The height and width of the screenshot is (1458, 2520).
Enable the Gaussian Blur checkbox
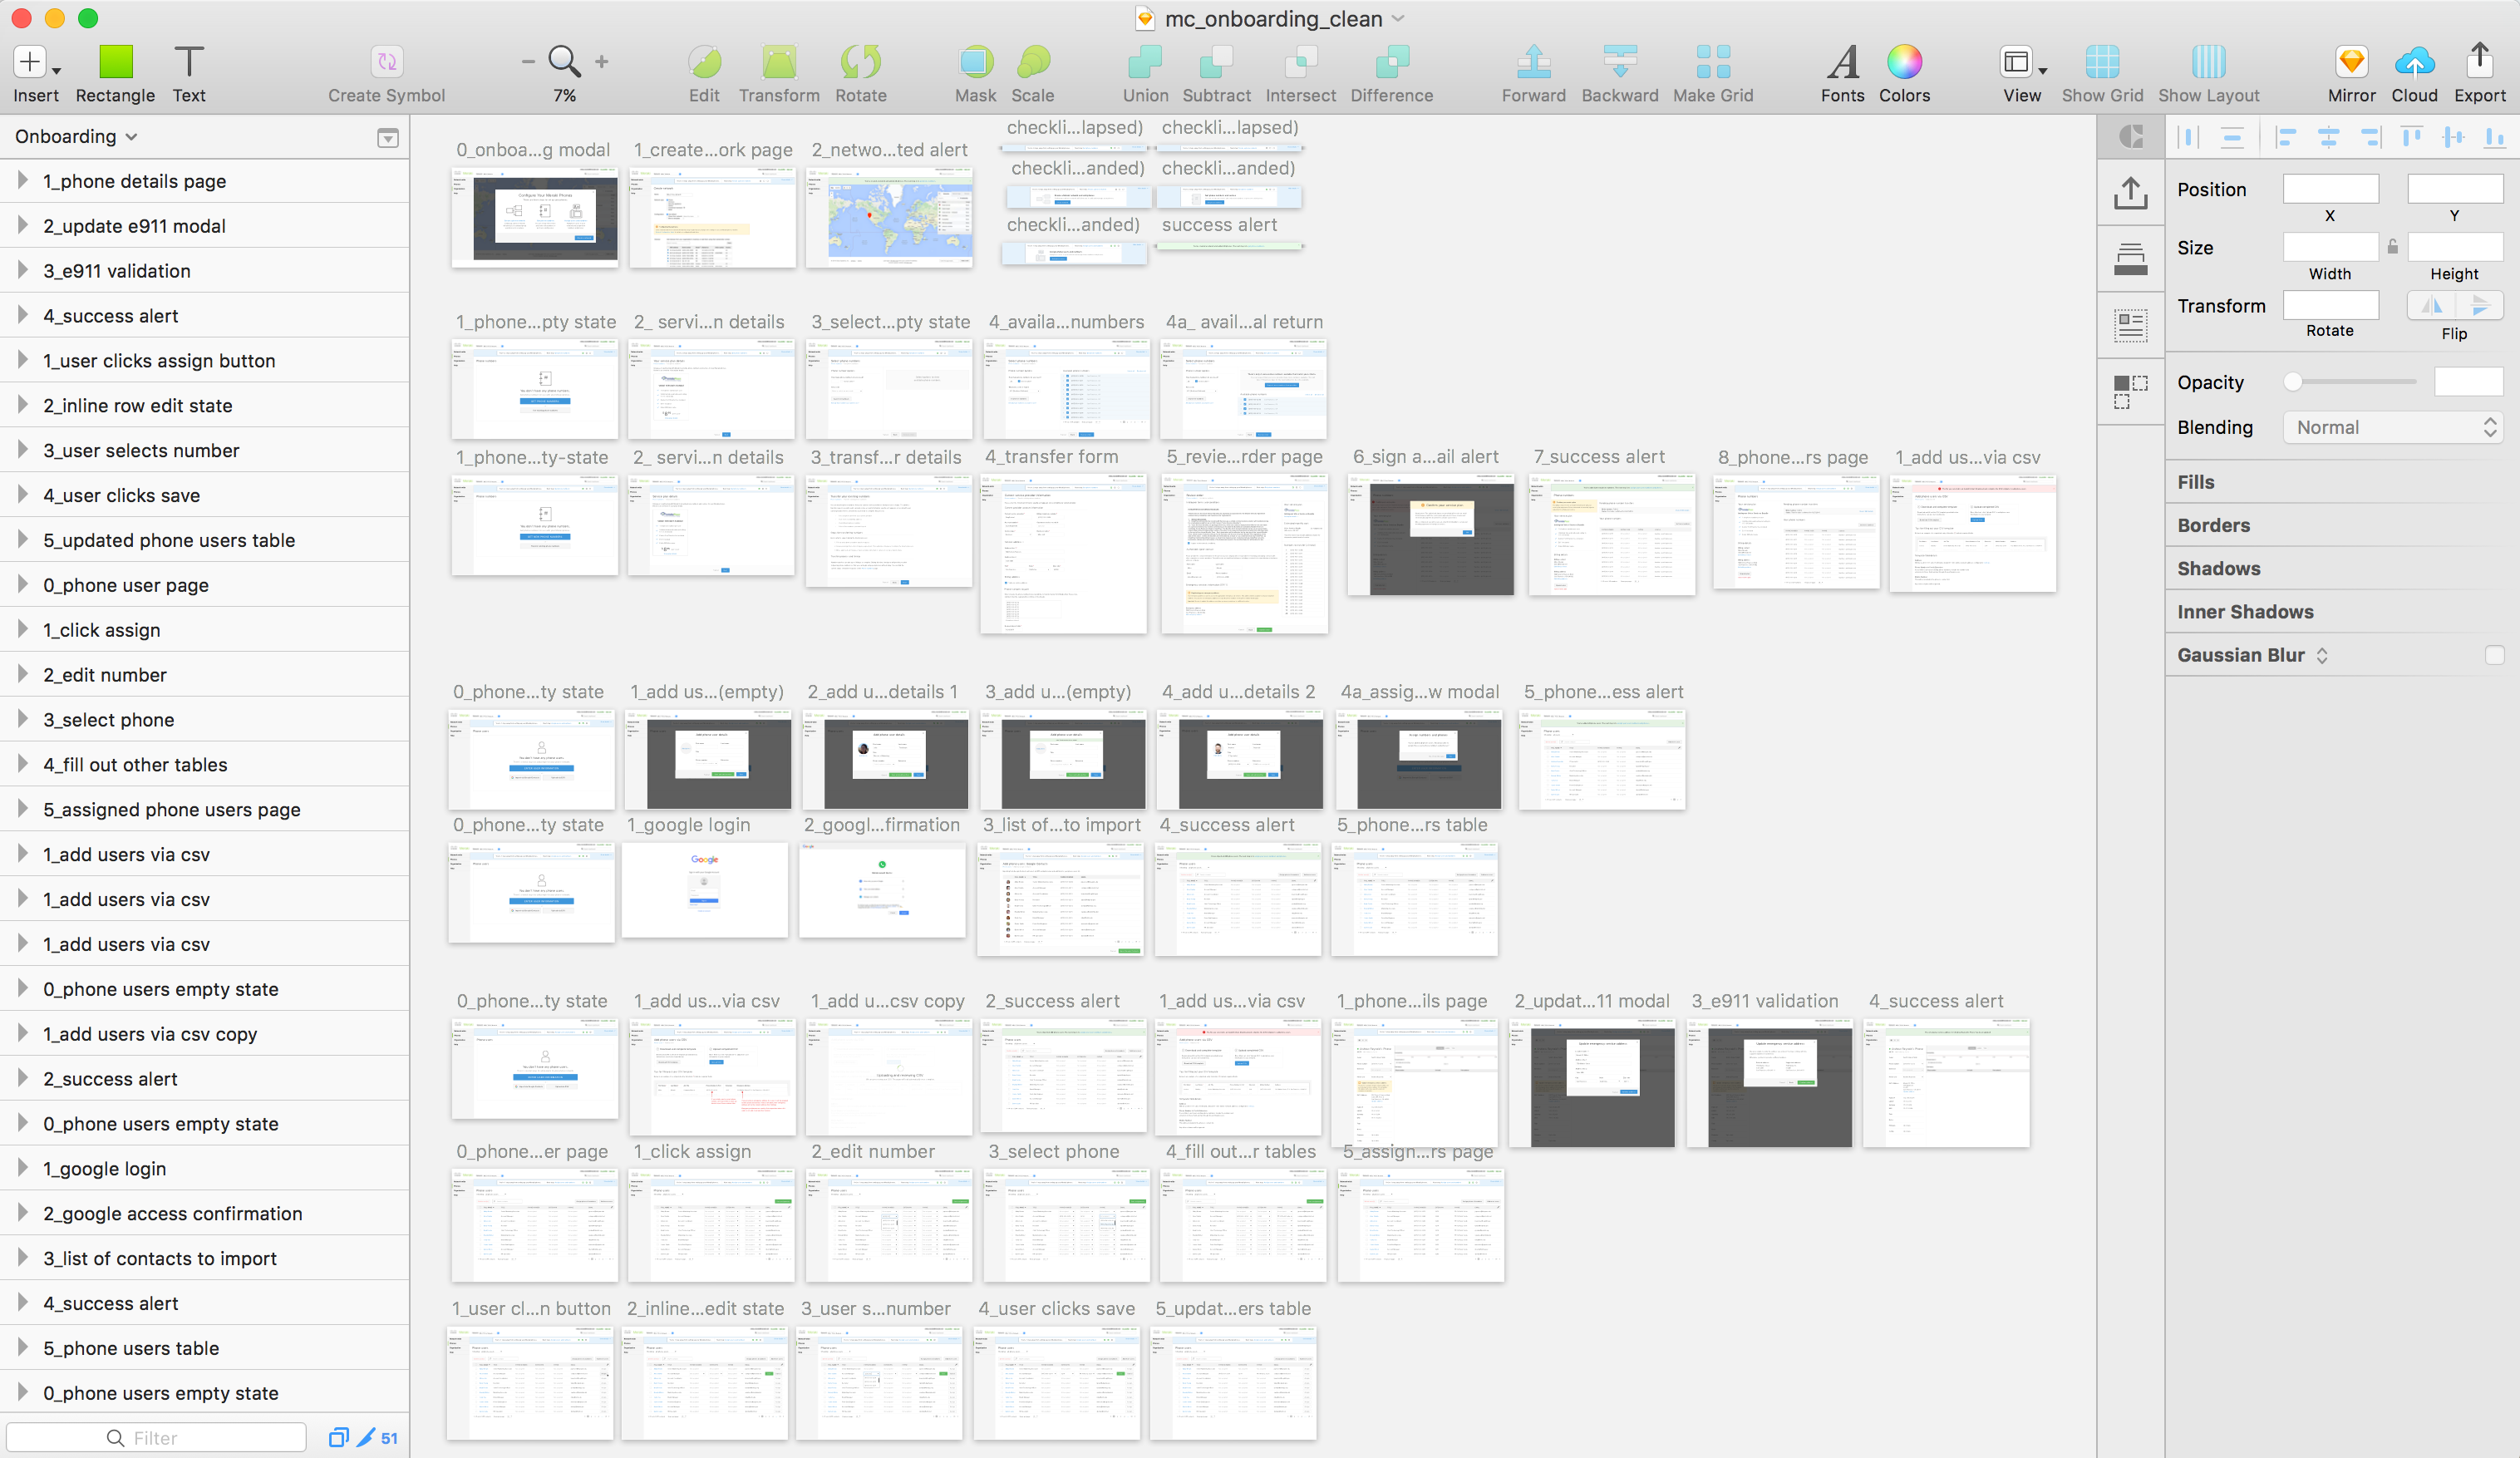[x=2493, y=655]
